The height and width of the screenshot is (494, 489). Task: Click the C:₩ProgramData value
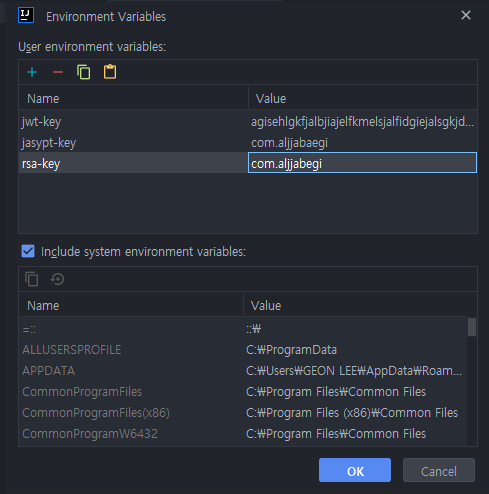click(291, 350)
